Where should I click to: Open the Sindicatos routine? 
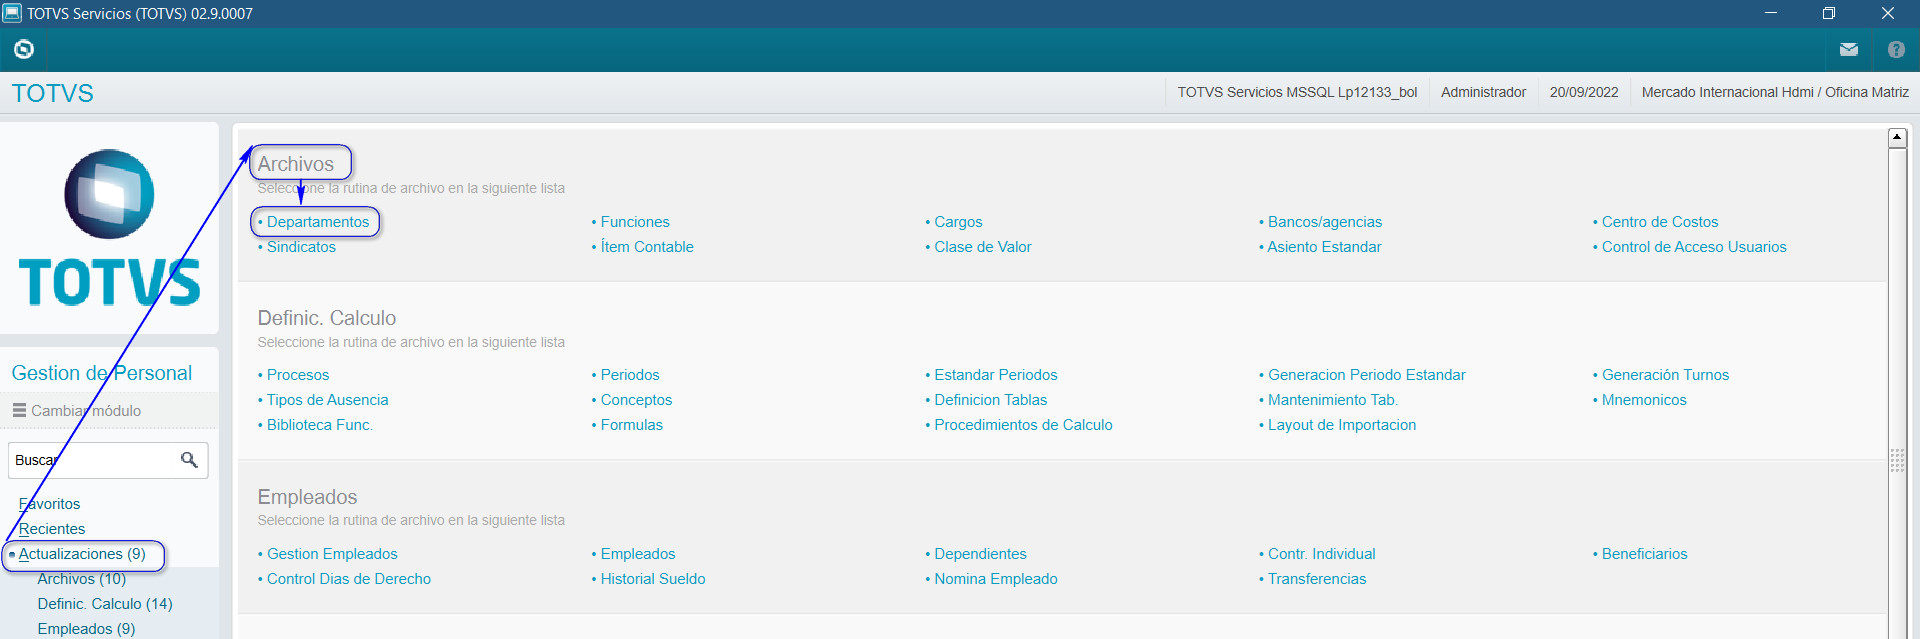tap(301, 247)
